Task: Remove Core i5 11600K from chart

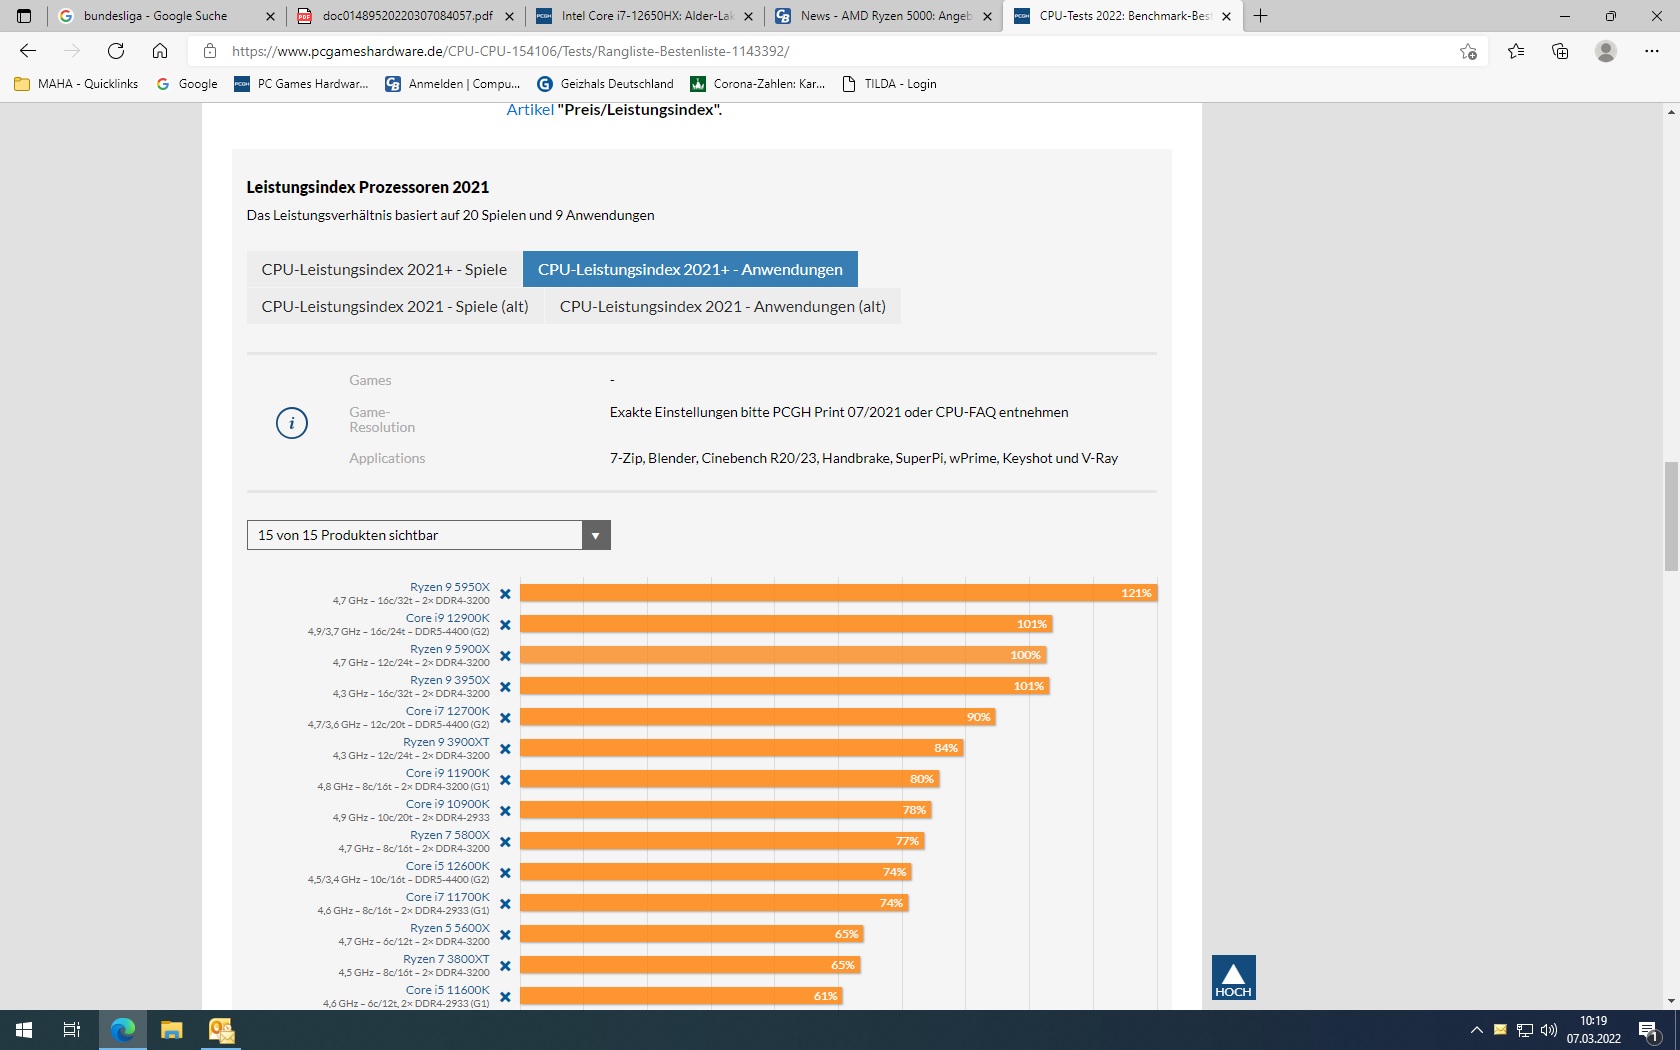Action: [505, 997]
